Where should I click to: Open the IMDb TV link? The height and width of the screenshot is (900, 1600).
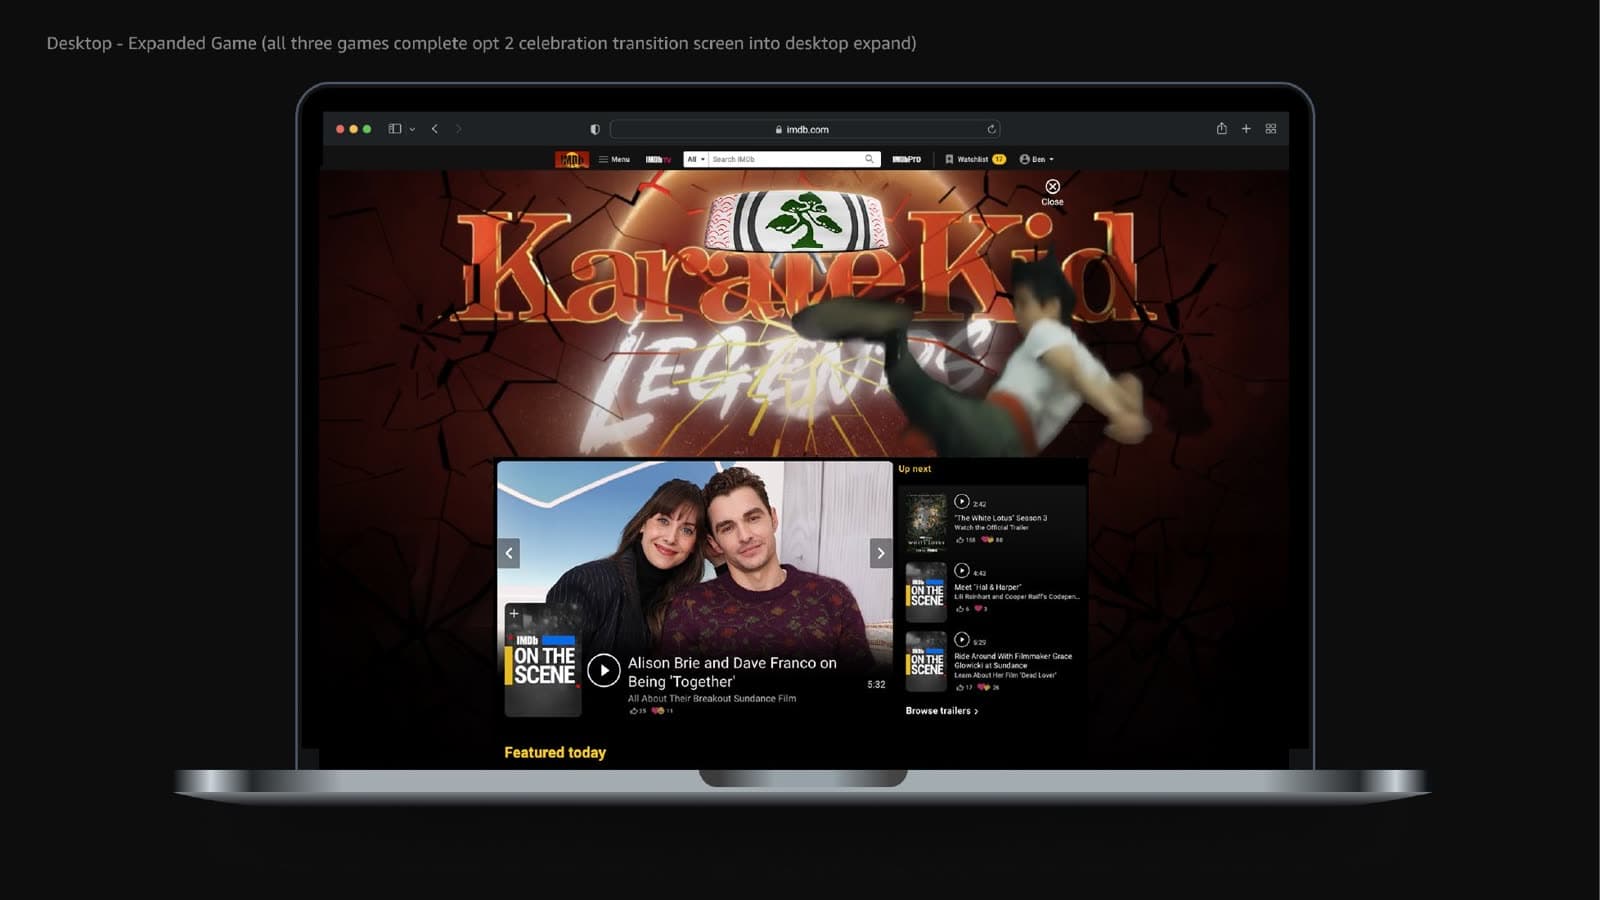[x=658, y=159]
